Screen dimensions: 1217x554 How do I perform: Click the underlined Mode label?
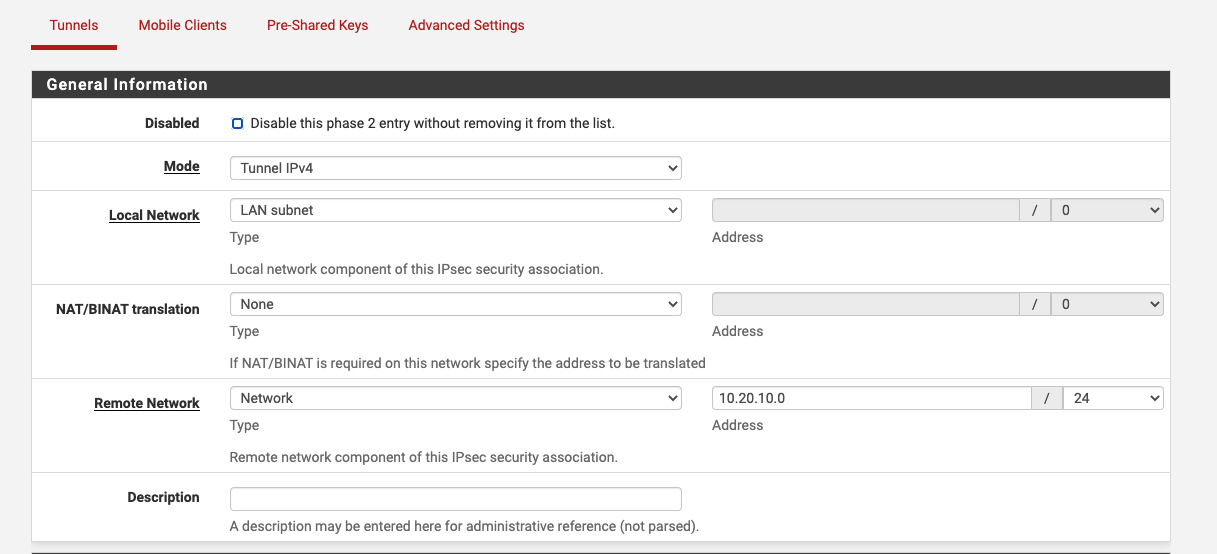pyautogui.click(x=182, y=167)
